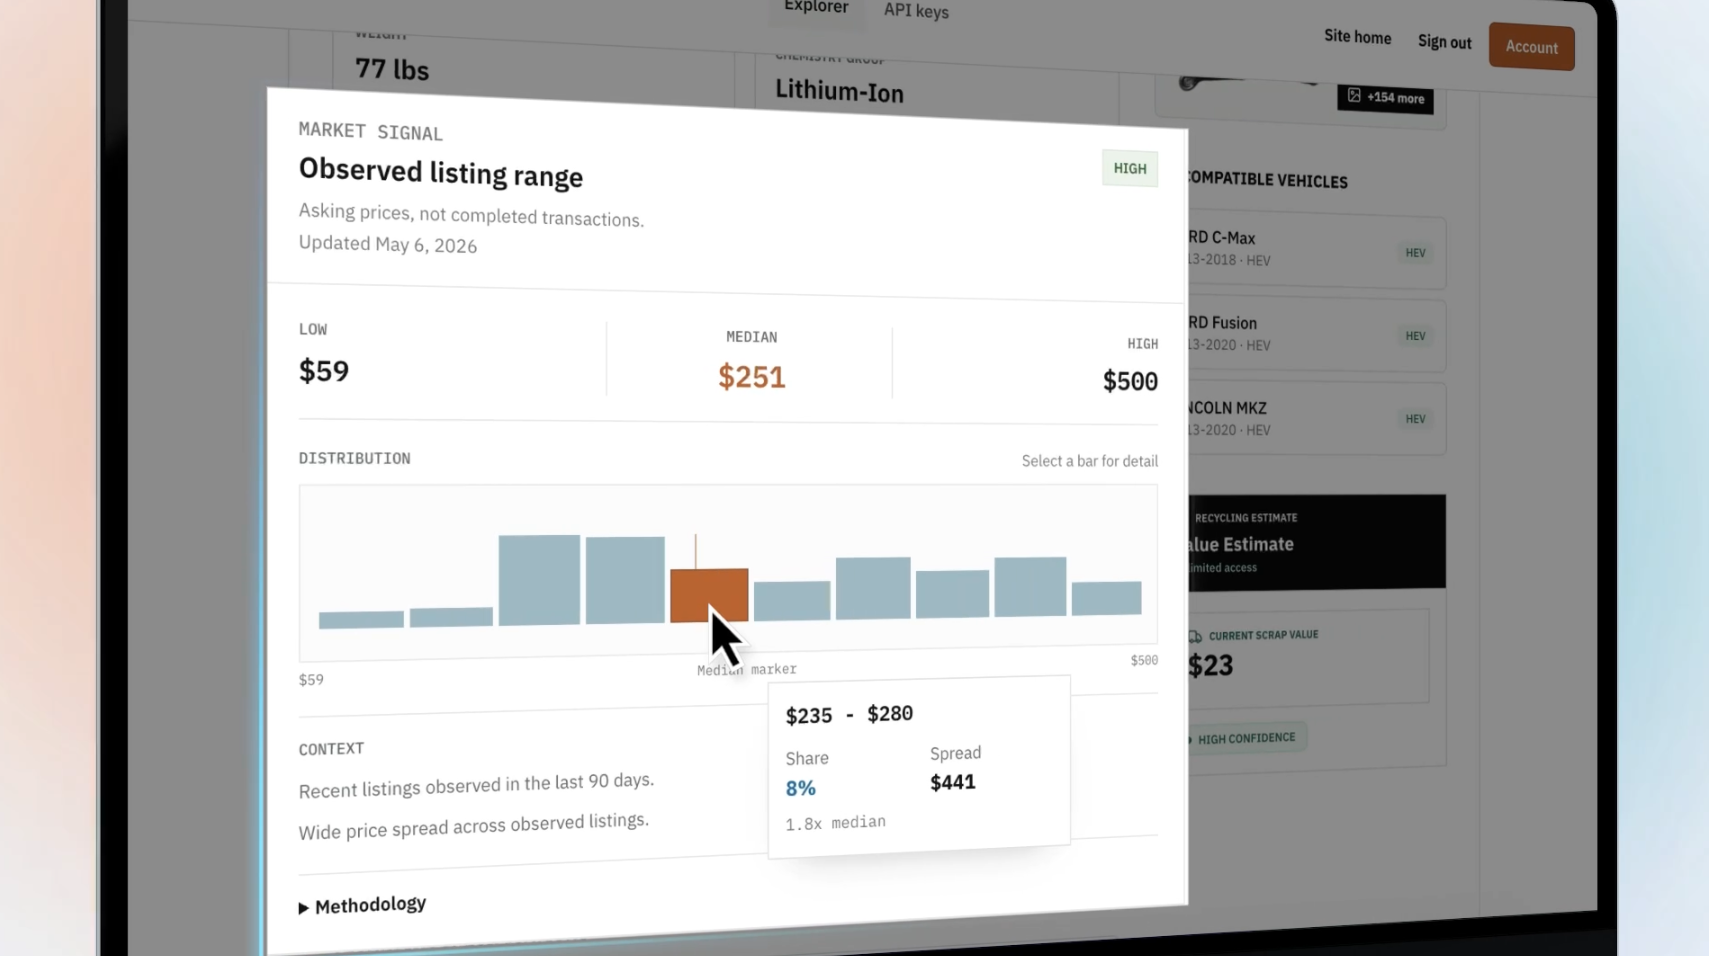
Task: Click the HEV badge on the Lincoln MKZ row
Action: tap(1415, 419)
